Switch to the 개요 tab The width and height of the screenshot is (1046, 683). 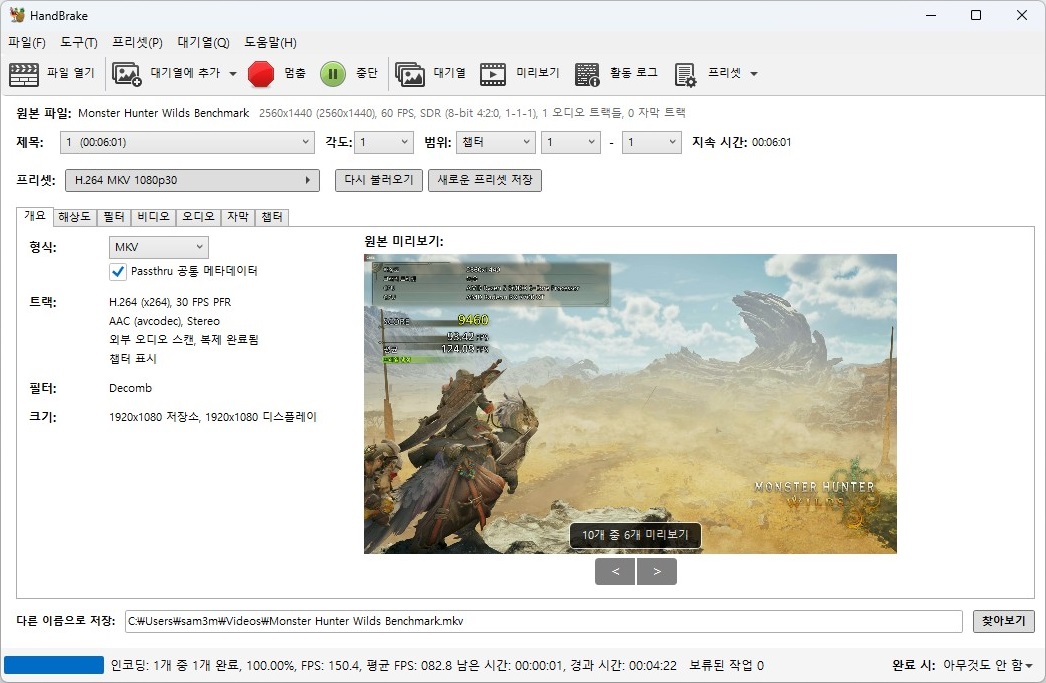coord(35,215)
